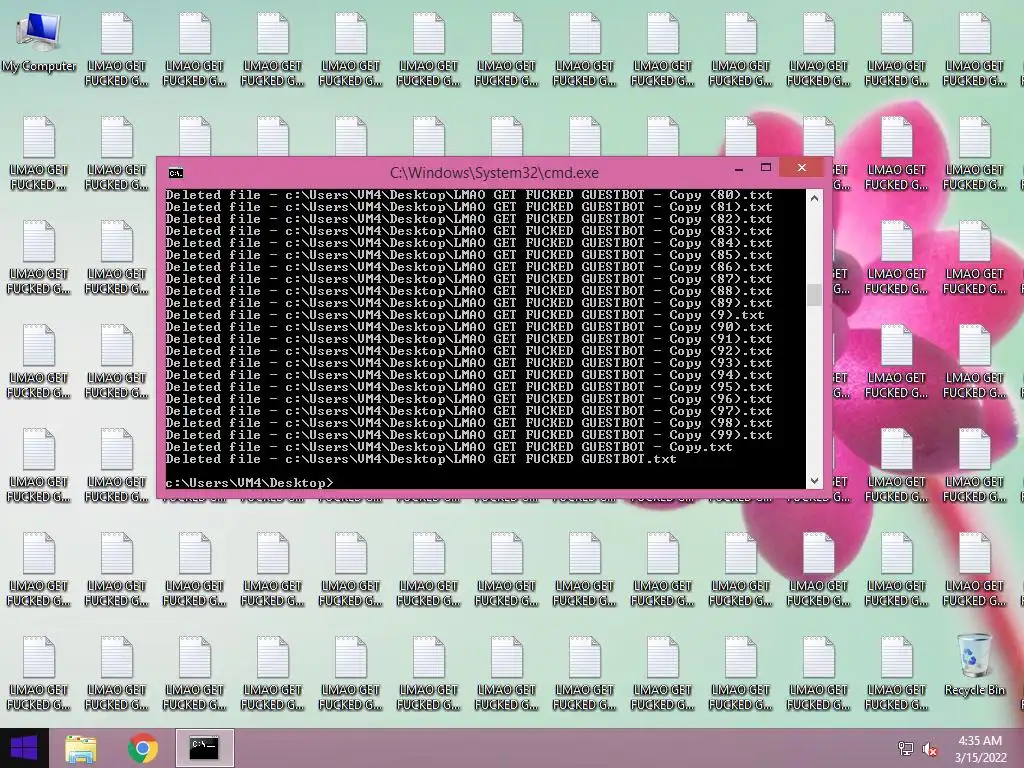Click the deleted file line Copy (83).txt
1024x768 pixels.
click(469, 231)
